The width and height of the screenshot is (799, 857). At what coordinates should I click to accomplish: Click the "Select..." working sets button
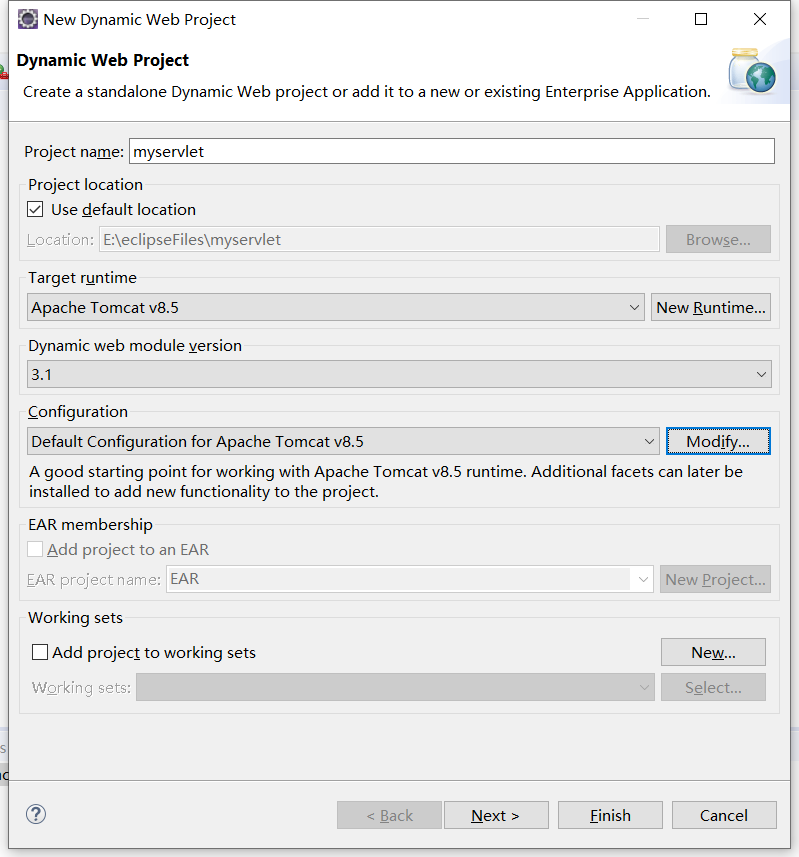[x=713, y=686]
